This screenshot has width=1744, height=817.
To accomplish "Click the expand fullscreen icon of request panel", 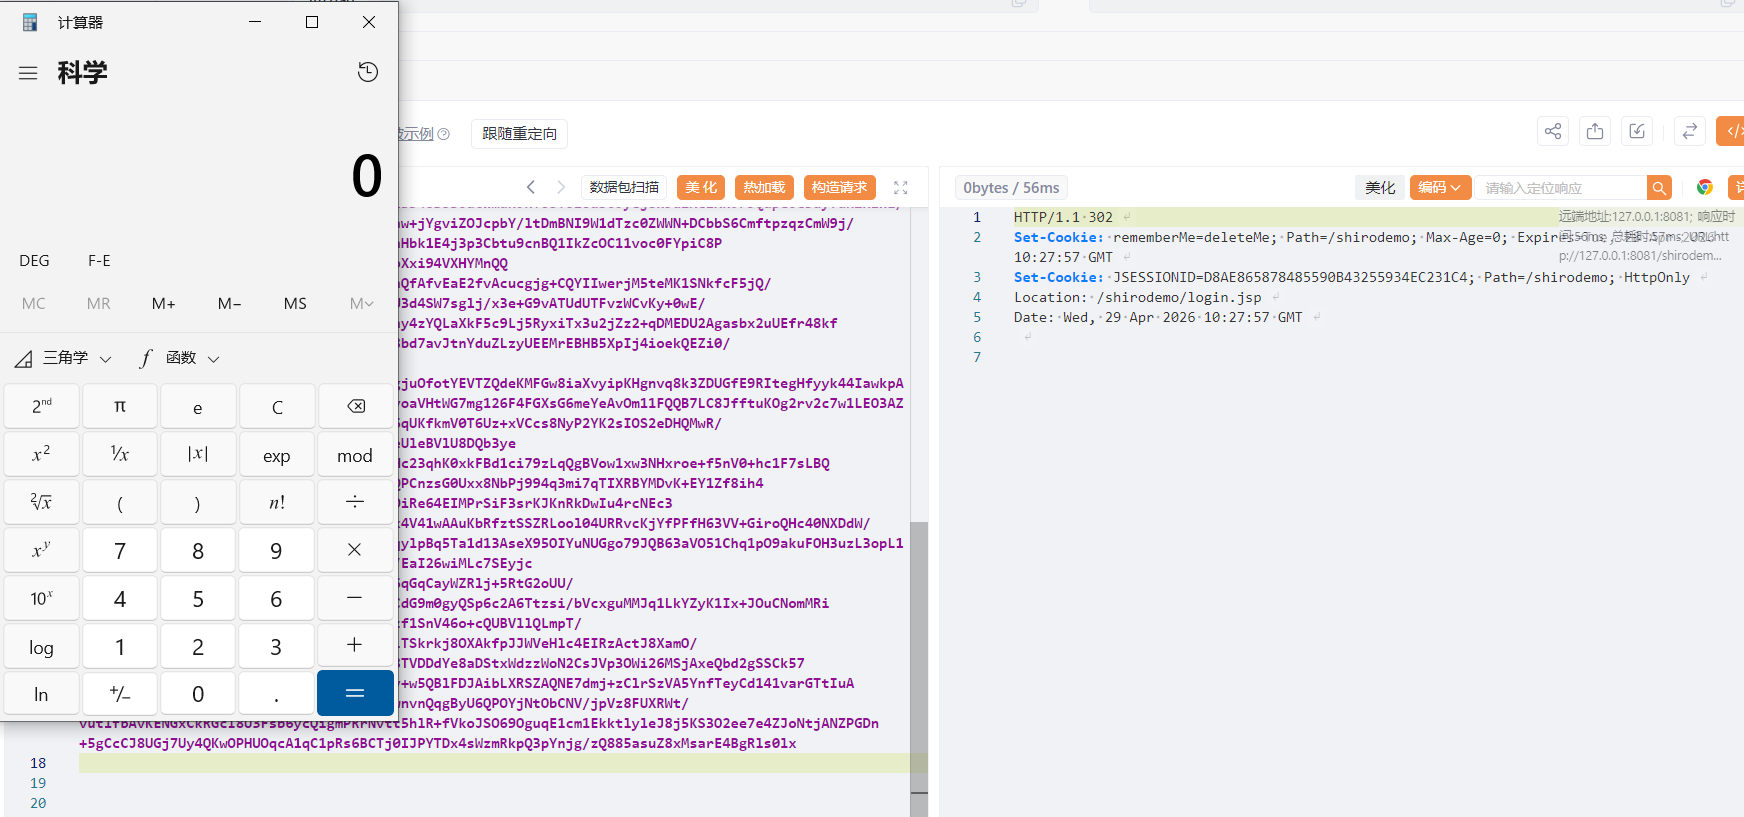I will [x=900, y=187].
